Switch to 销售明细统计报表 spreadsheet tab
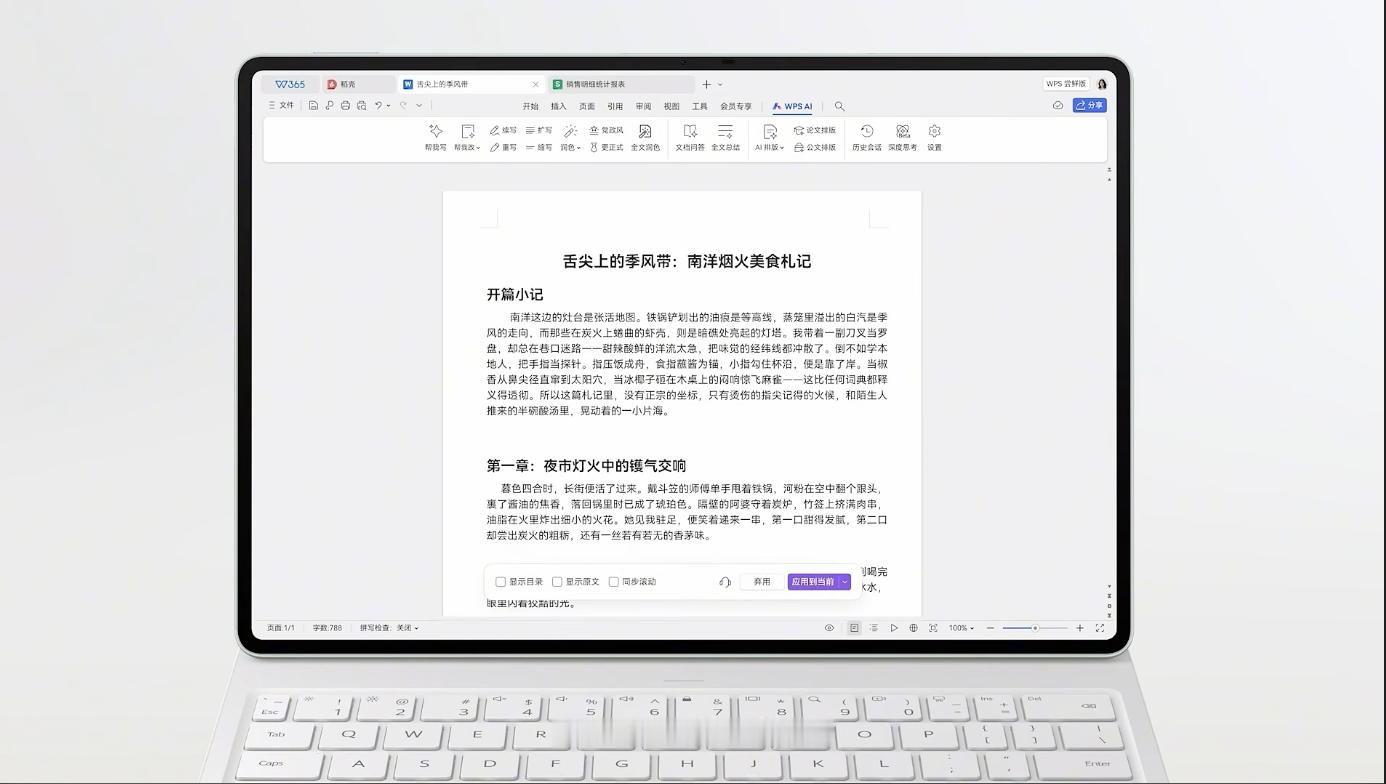The height and width of the screenshot is (784, 1386). click(620, 84)
